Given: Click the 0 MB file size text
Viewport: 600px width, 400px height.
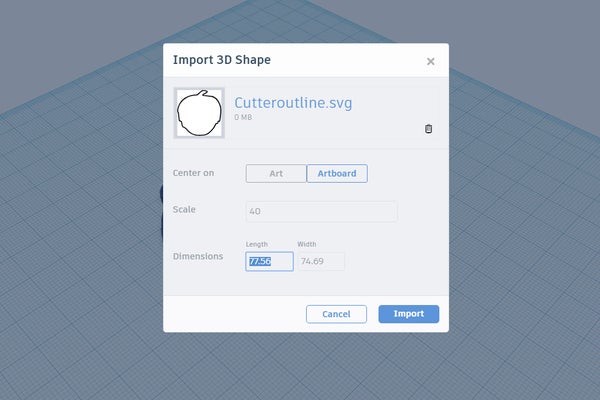Looking at the screenshot, I should coord(244,118).
